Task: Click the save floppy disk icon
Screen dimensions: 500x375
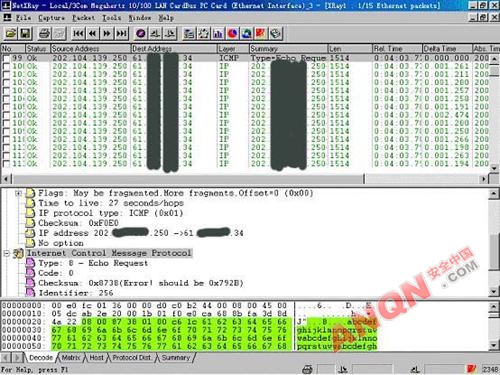Action: pos(26,33)
